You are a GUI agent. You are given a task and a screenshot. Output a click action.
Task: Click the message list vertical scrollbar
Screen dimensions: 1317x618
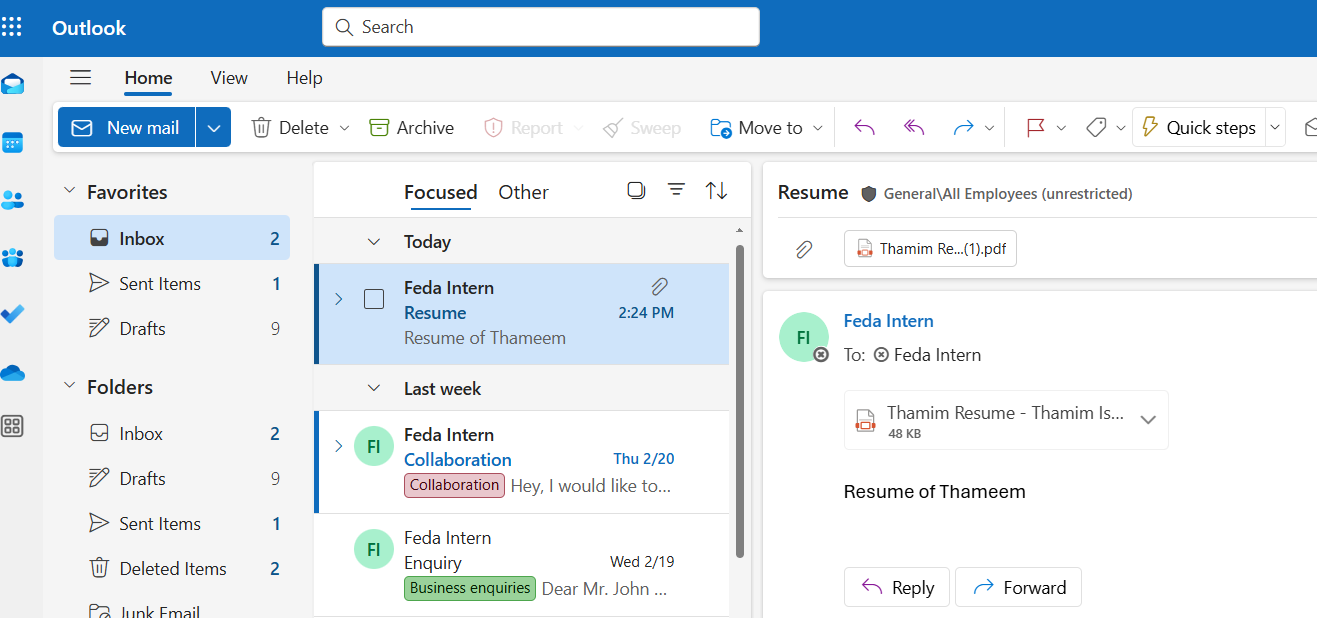click(x=740, y=400)
